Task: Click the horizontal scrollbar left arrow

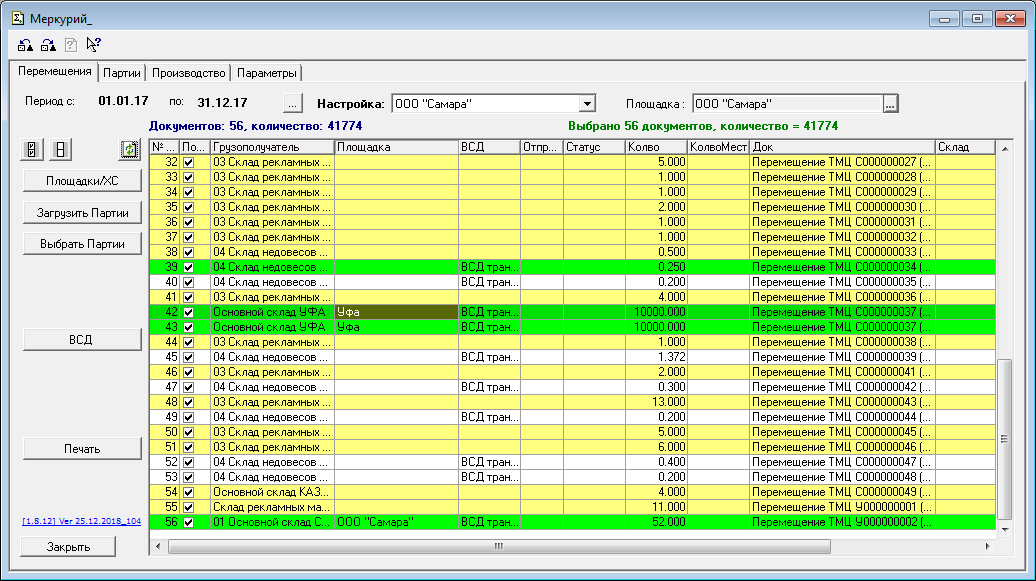Action: click(158, 547)
